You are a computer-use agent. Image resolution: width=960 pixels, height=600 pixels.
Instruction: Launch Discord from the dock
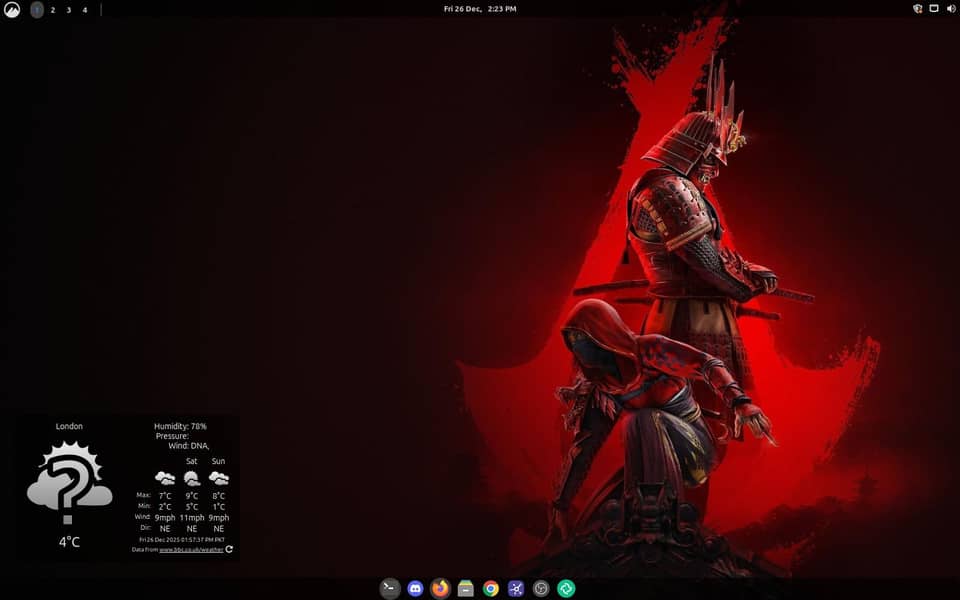415,589
